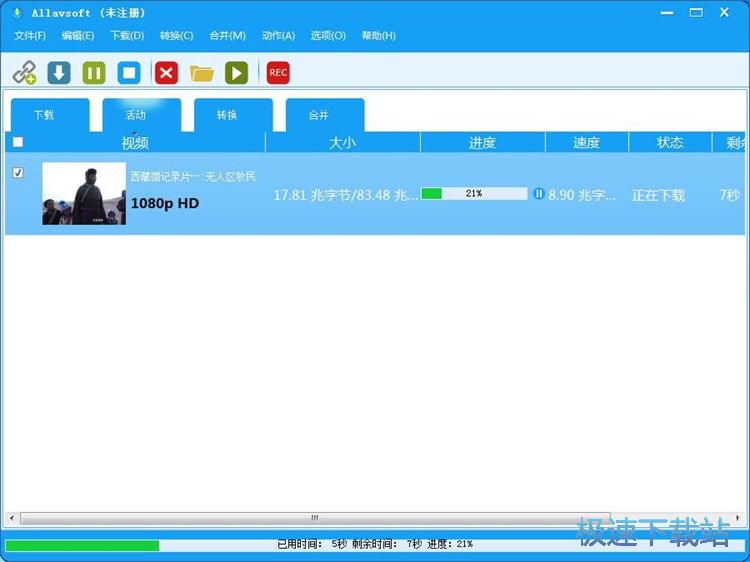
Task: Sort by 视频 column header
Action: pos(135,143)
